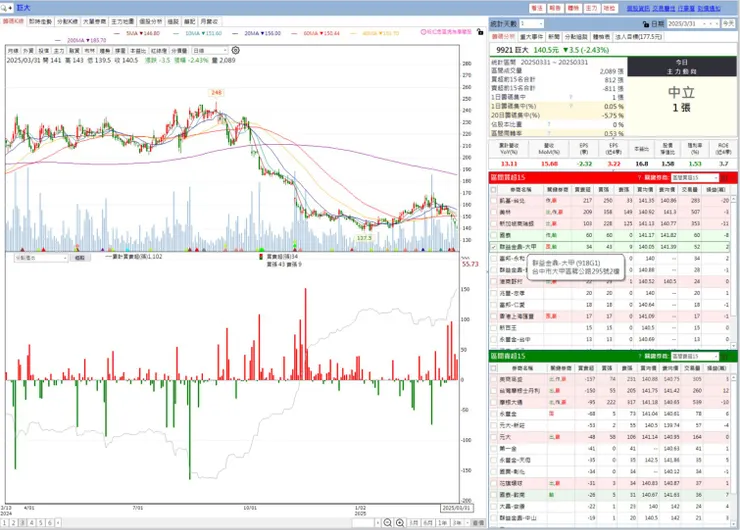Click the 60MA legend line marker

click(294, 34)
